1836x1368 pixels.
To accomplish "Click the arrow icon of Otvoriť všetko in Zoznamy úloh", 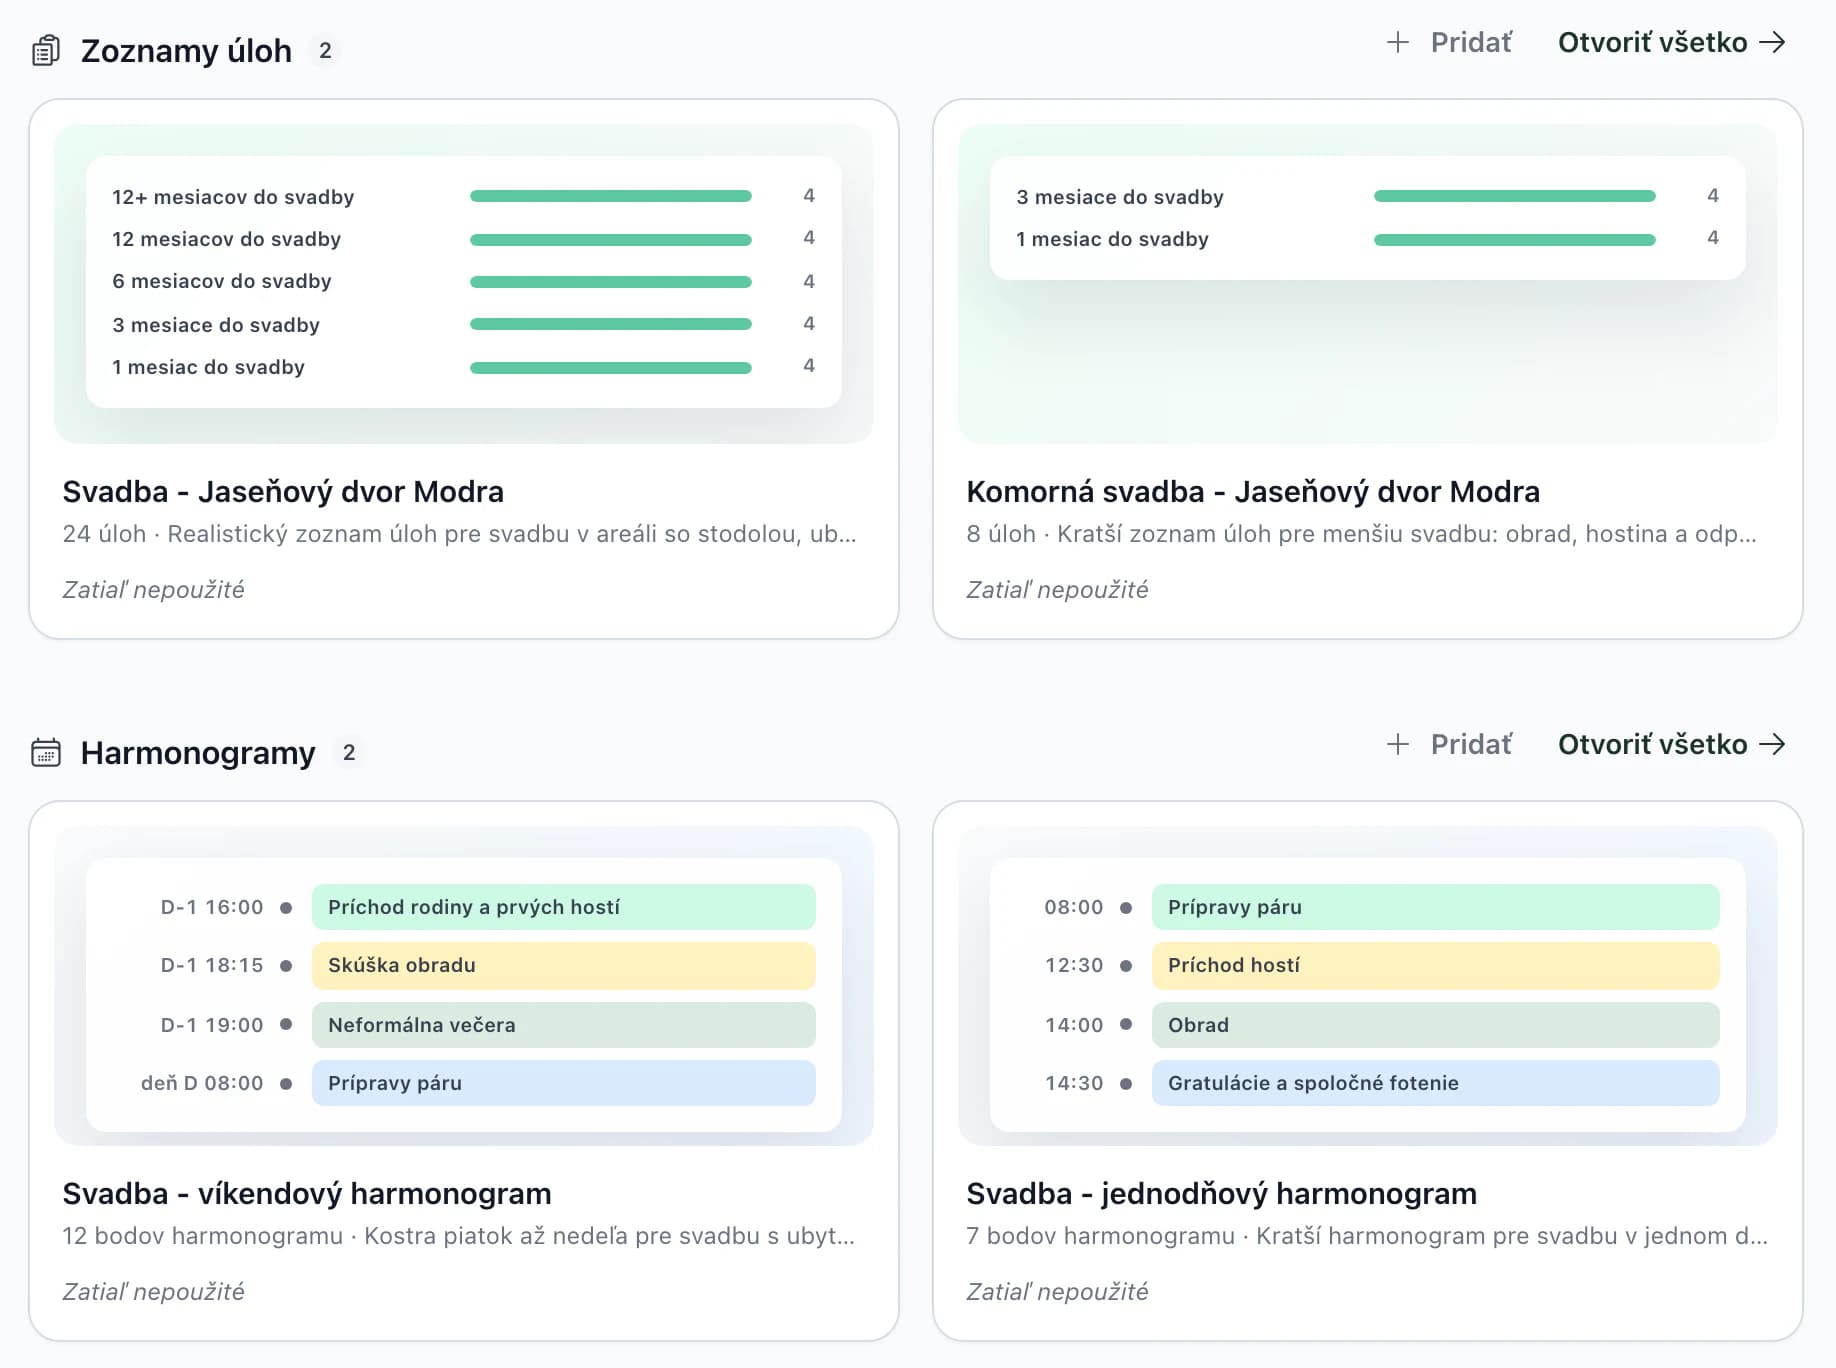I will coord(1773,42).
